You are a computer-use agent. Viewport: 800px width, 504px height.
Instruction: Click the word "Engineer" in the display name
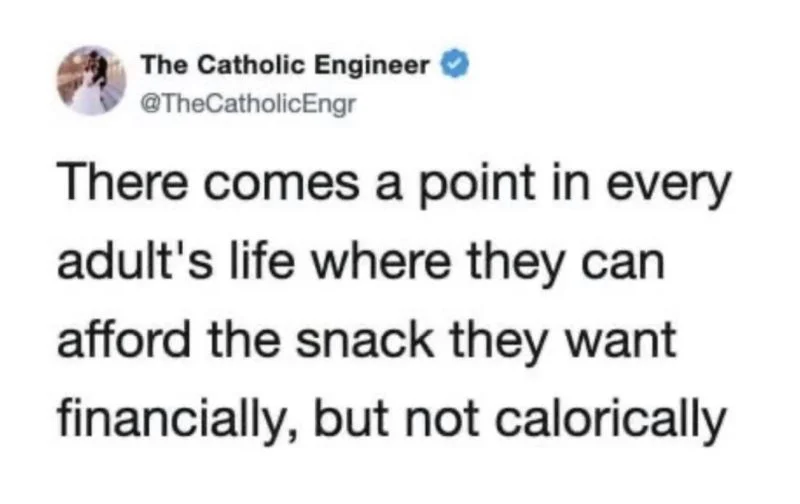[x=371, y=66]
